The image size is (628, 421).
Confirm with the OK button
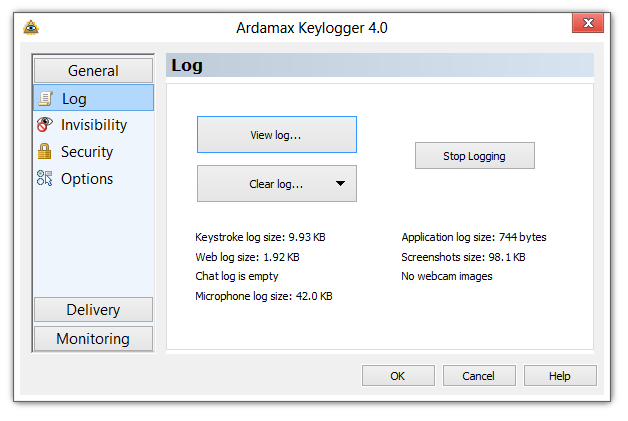pos(398,375)
